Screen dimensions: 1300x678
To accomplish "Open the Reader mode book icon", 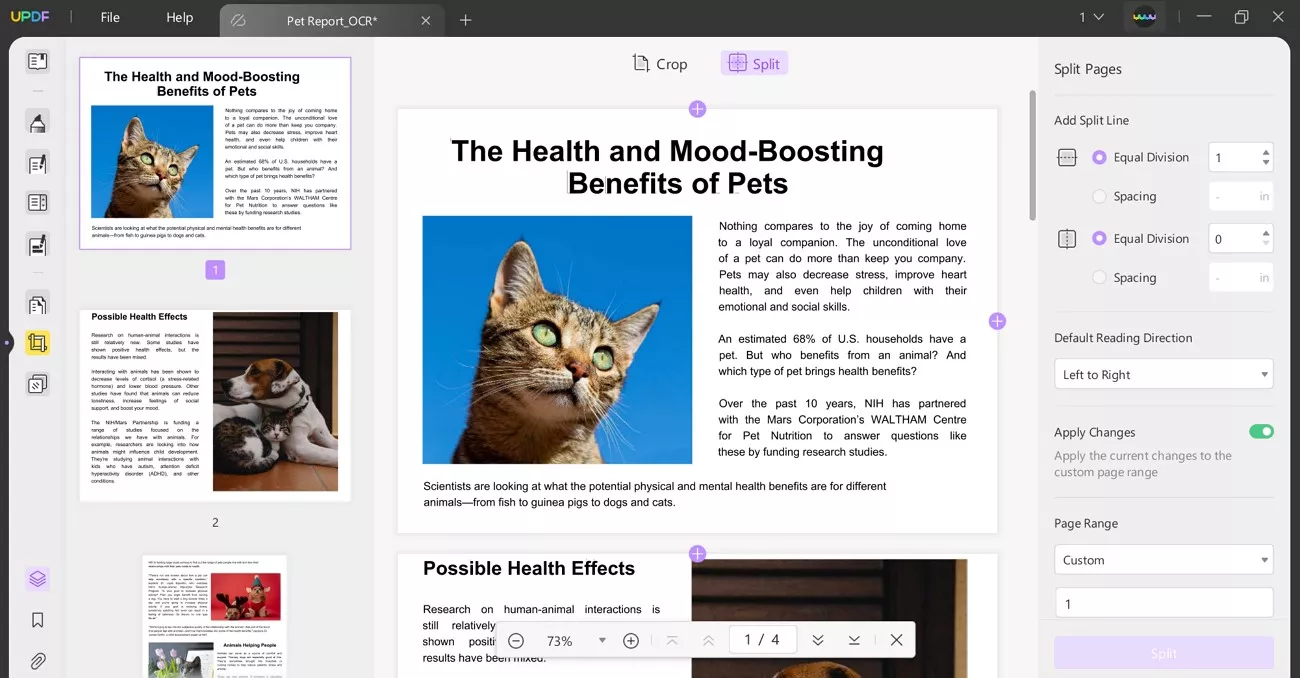I will tap(37, 62).
